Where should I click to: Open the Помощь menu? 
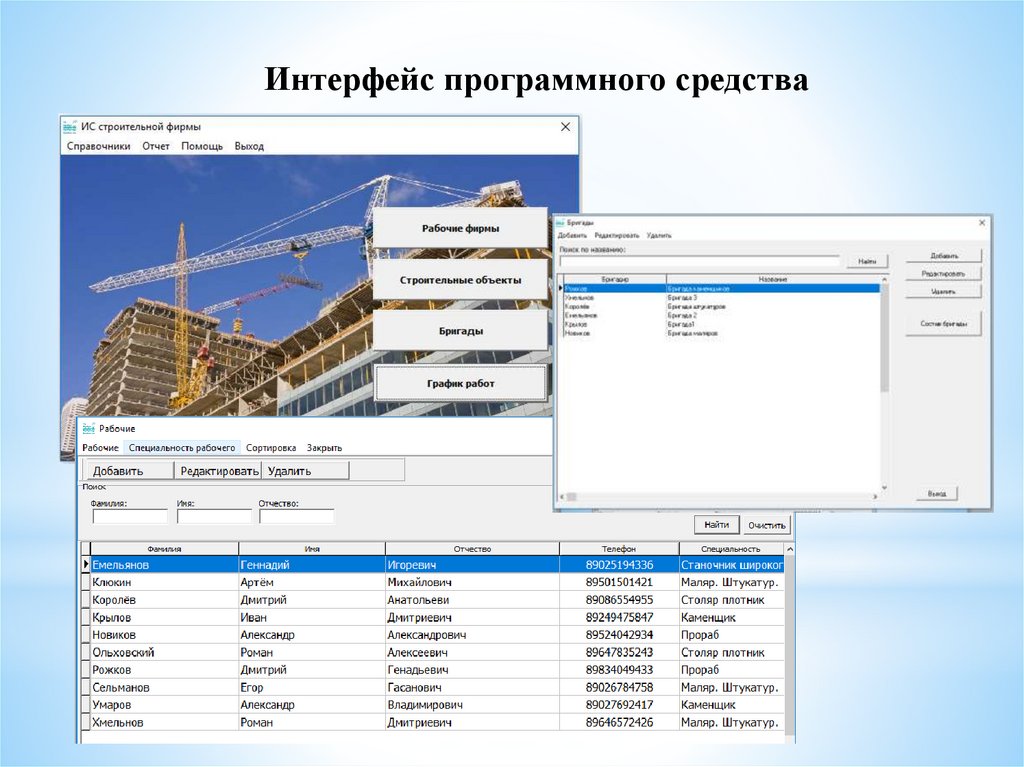click(x=202, y=146)
